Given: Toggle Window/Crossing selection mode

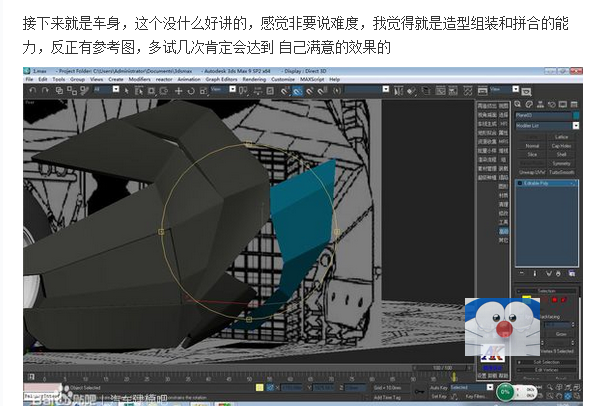Looking at the screenshot, I should pos(163,91).
